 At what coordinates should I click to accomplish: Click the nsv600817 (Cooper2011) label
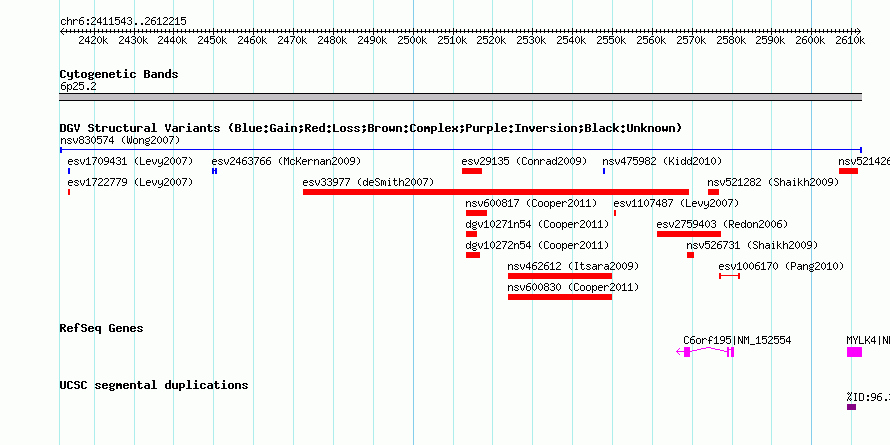point(531,203)
